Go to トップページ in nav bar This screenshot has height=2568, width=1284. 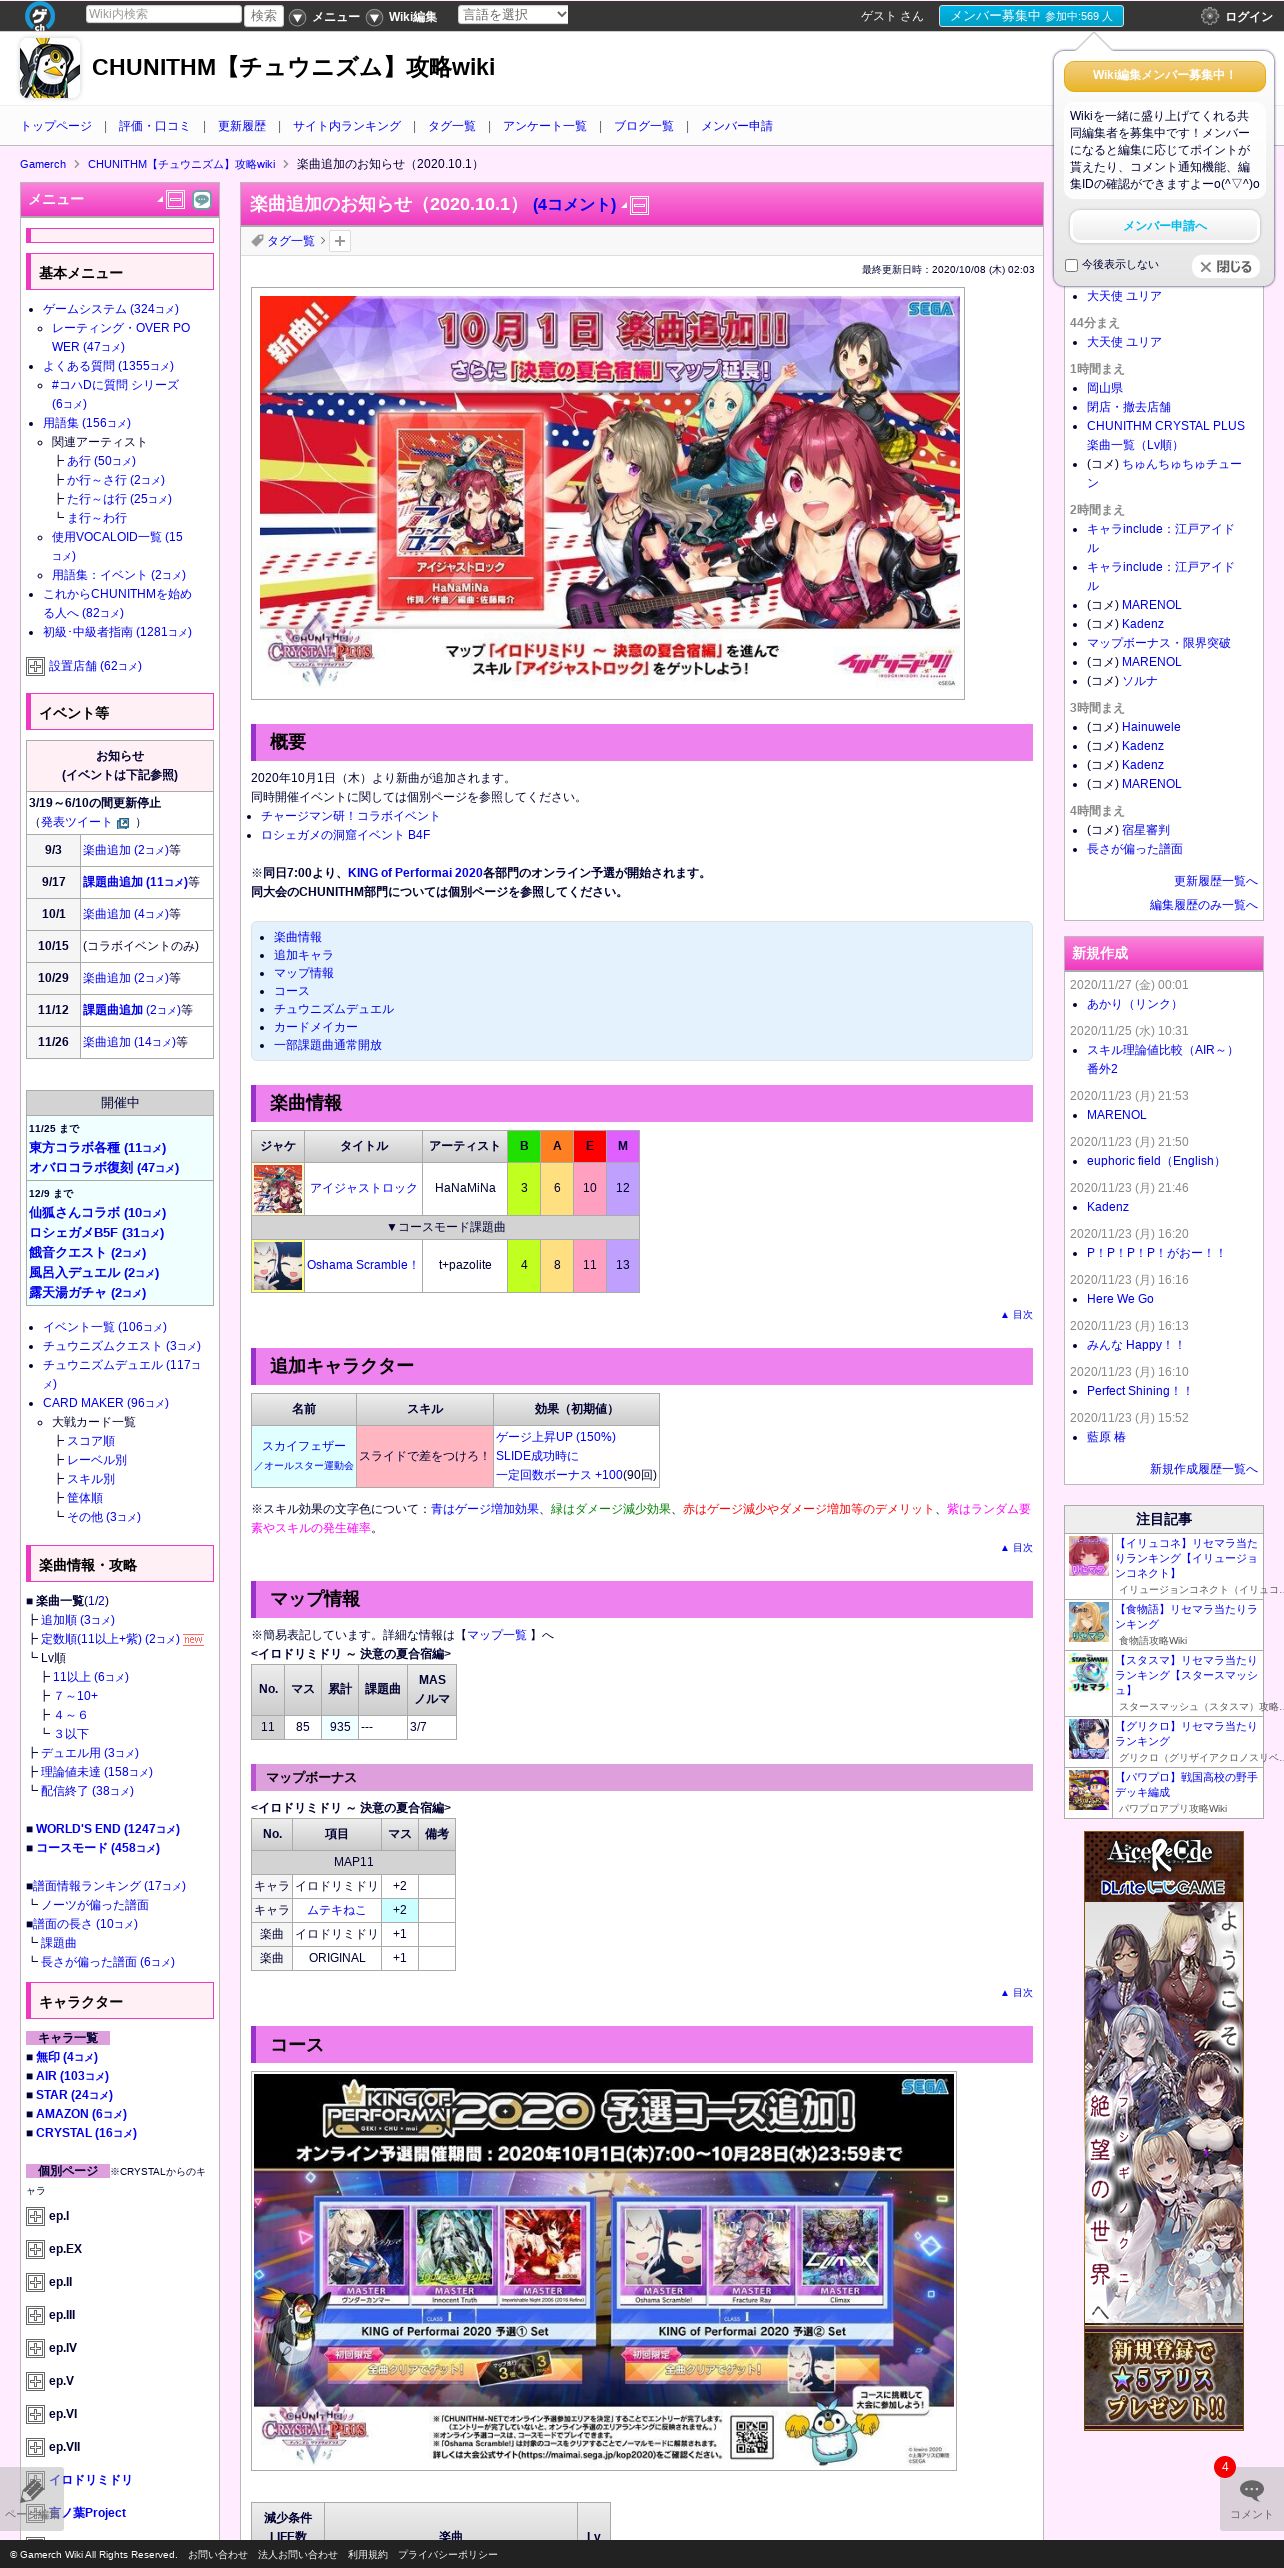[x=56, y=127]
